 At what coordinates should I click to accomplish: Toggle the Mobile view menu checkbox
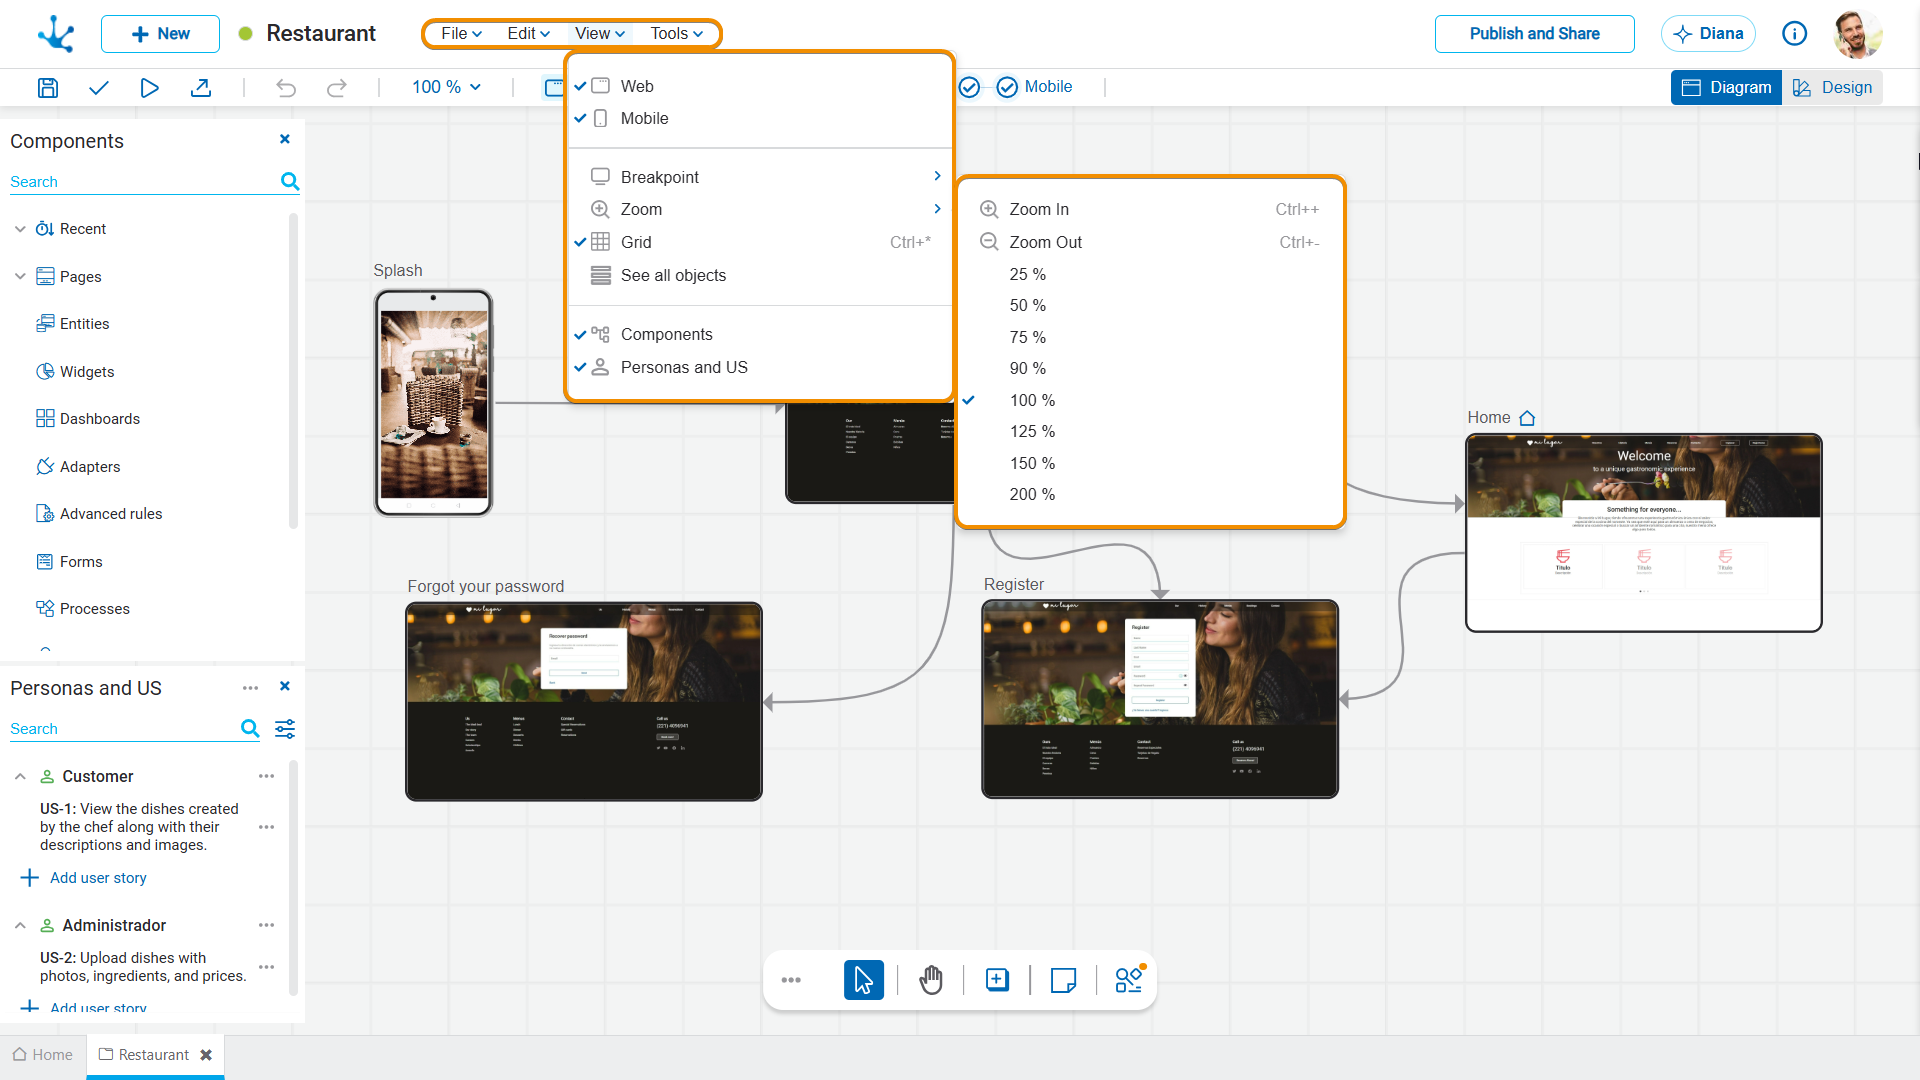pos(760,118)
